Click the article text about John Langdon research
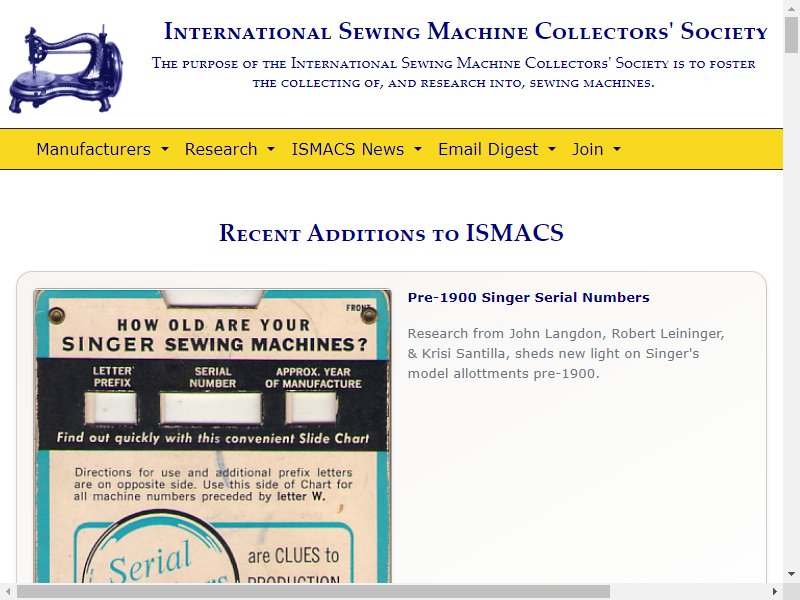The image size is (800, 600). (566, 353)
